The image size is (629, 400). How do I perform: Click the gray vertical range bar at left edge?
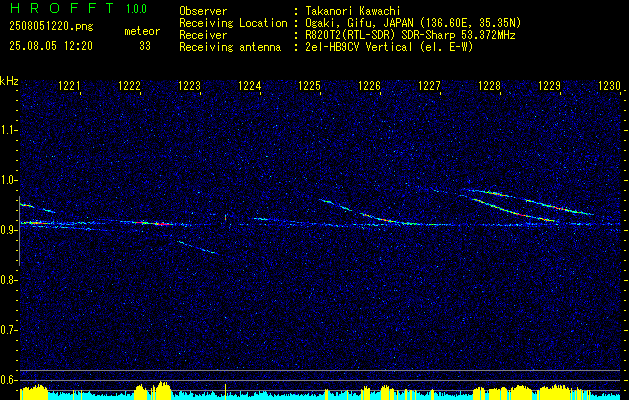tap(19, 231)
